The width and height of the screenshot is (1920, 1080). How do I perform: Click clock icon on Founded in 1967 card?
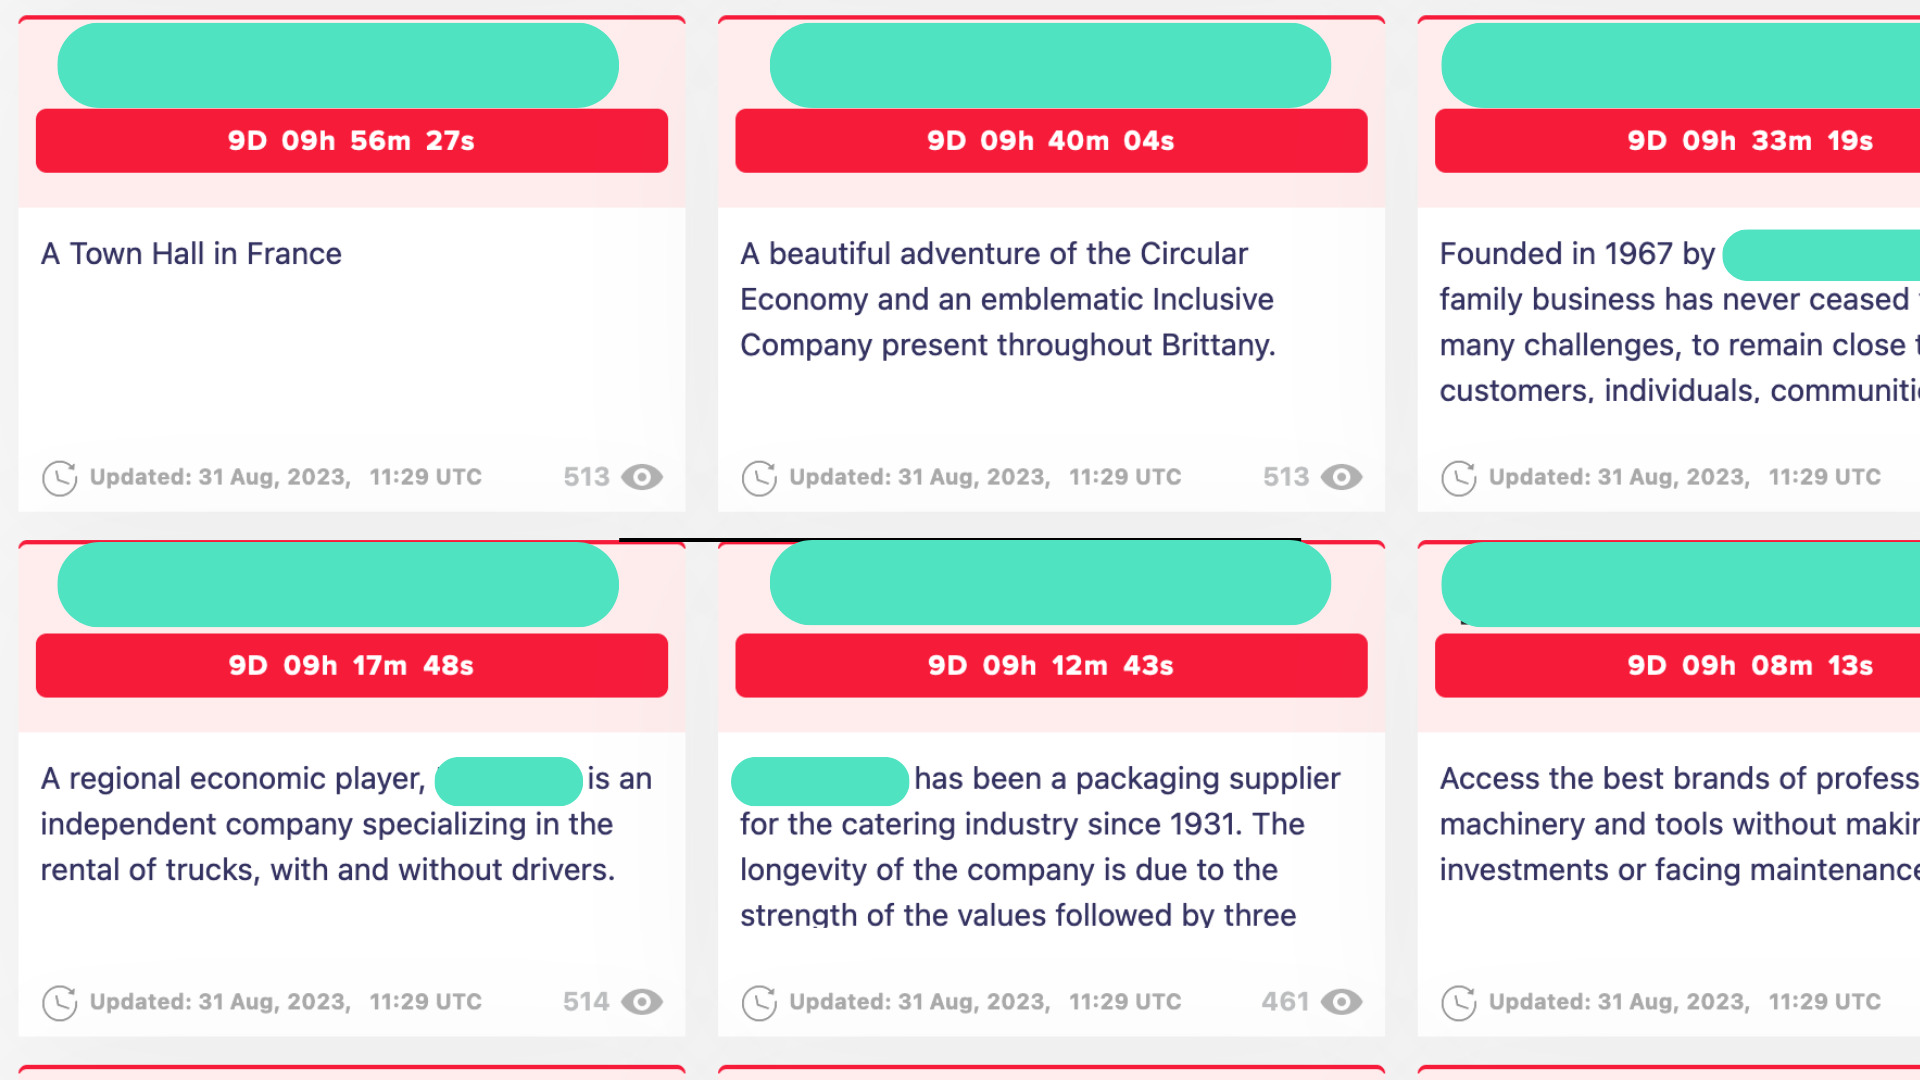1459,478
